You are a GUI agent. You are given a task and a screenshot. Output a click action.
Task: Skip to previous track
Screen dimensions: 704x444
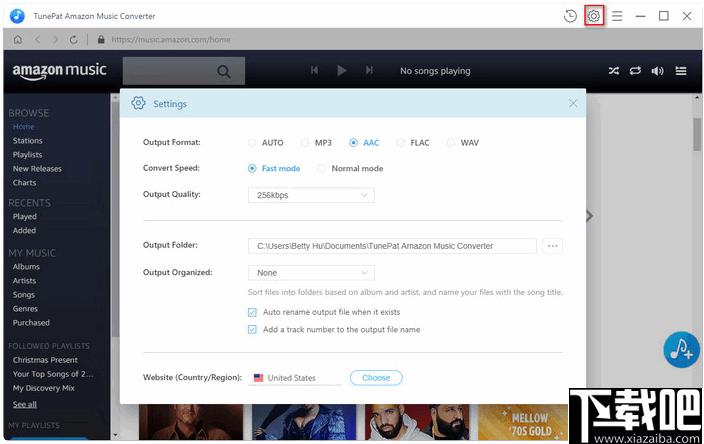coord(314,70)
